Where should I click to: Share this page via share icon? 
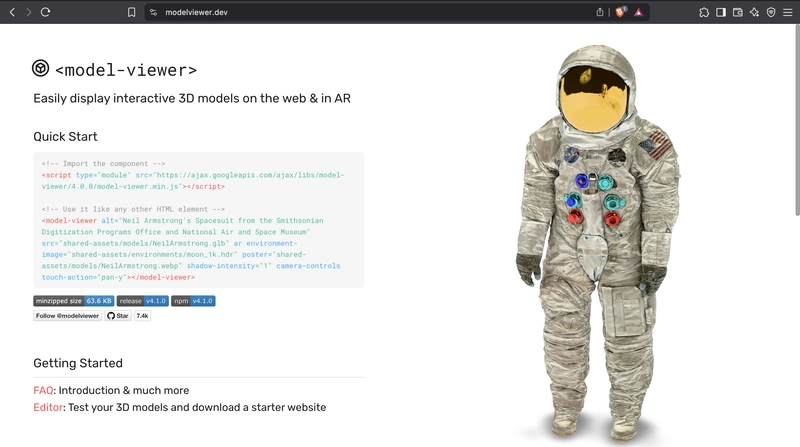600,12
